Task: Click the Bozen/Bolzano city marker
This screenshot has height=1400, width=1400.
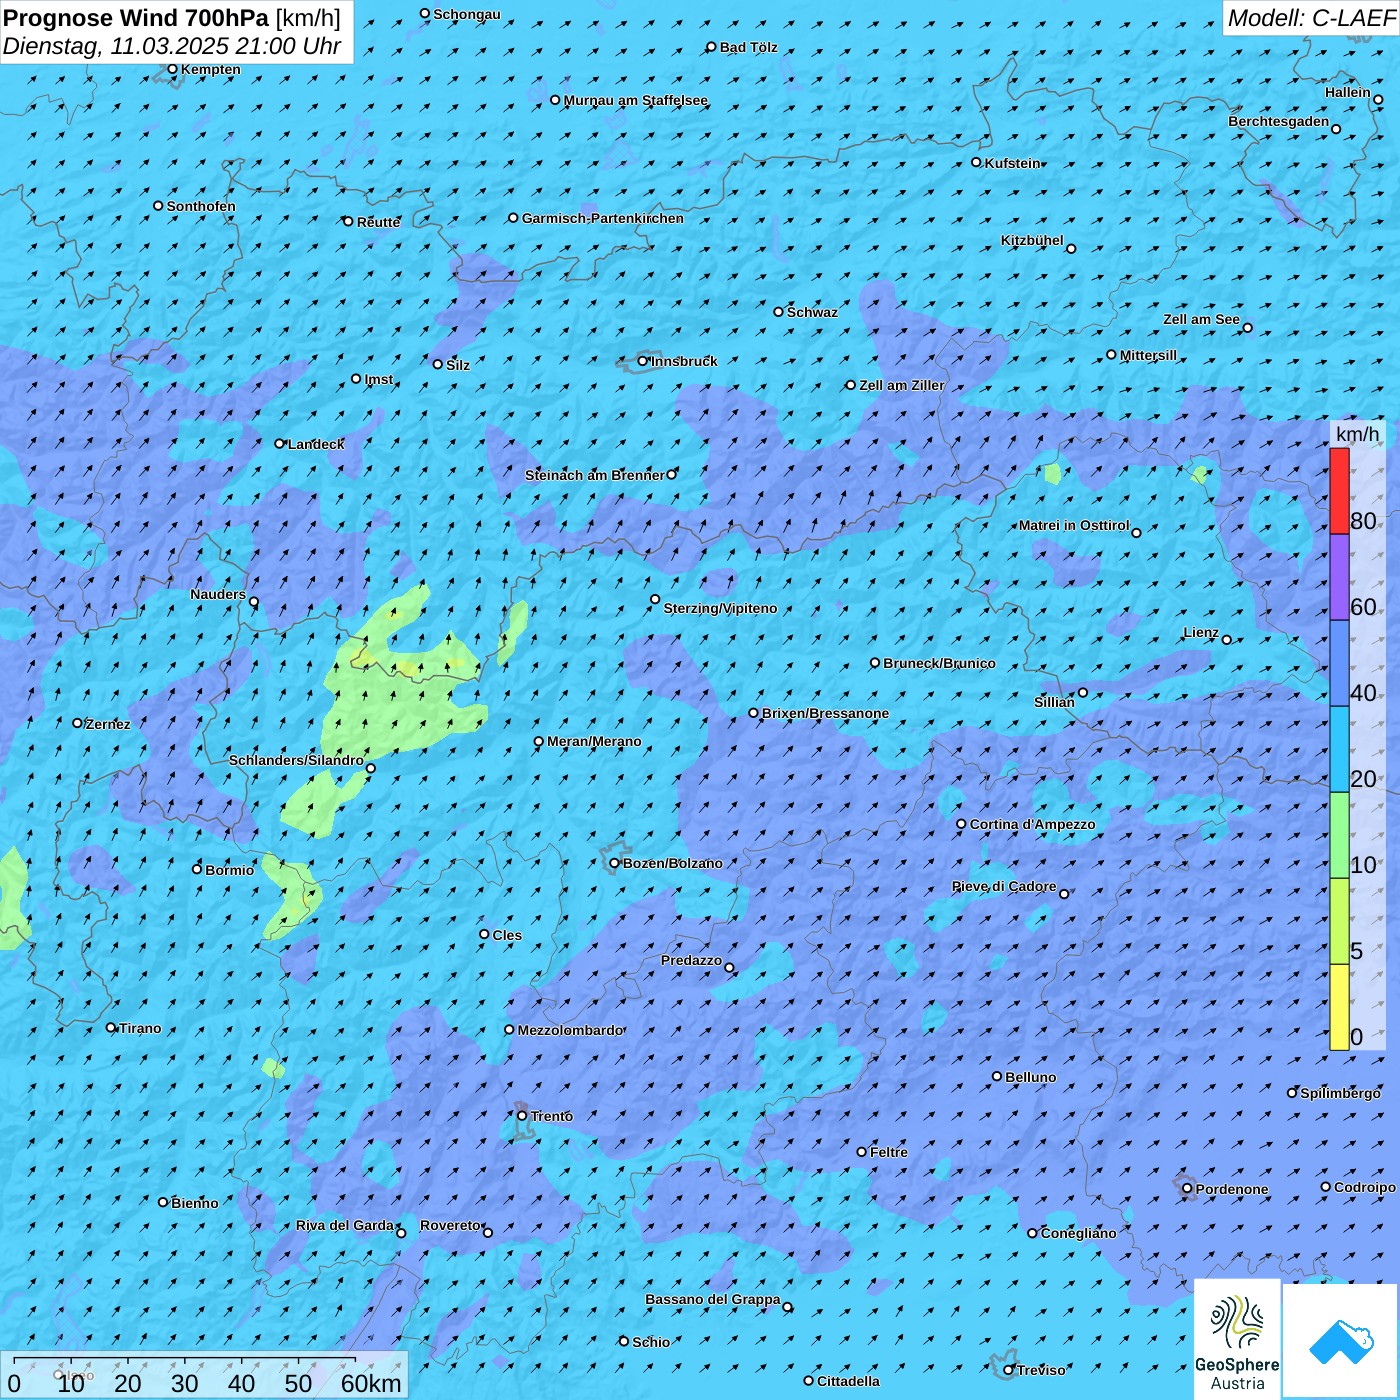Action: (615, 863)
